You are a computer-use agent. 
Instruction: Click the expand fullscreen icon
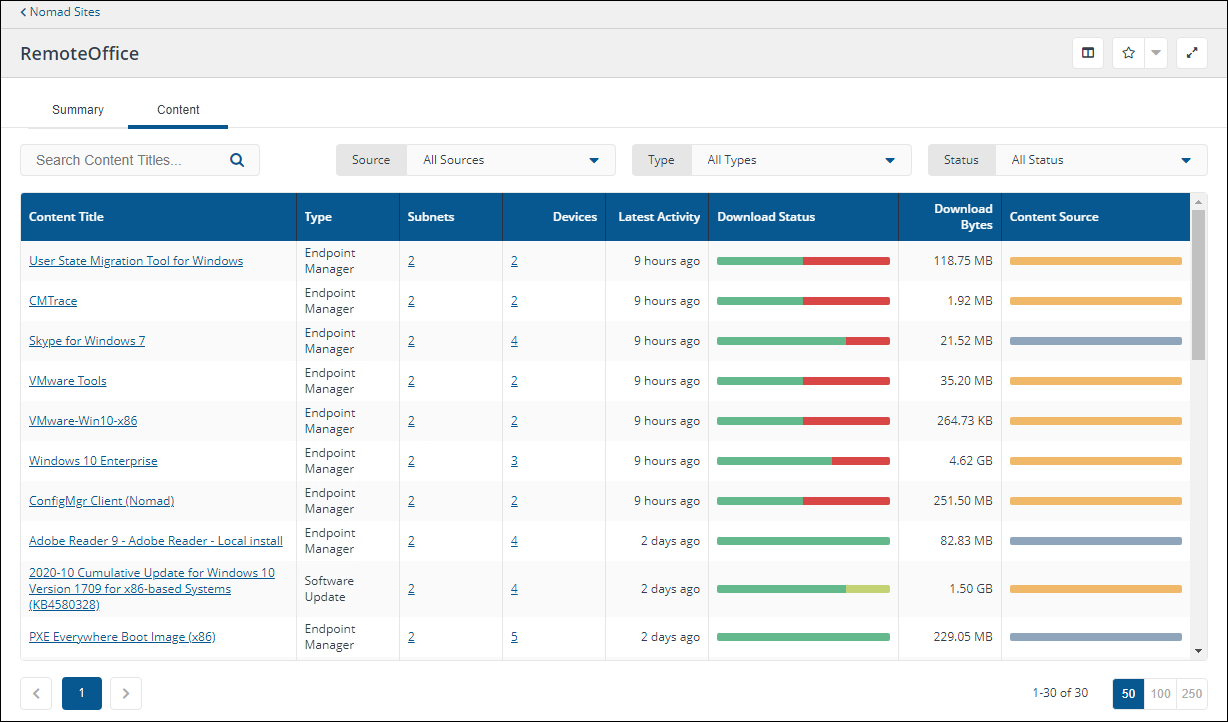(x=1191, y=53)
